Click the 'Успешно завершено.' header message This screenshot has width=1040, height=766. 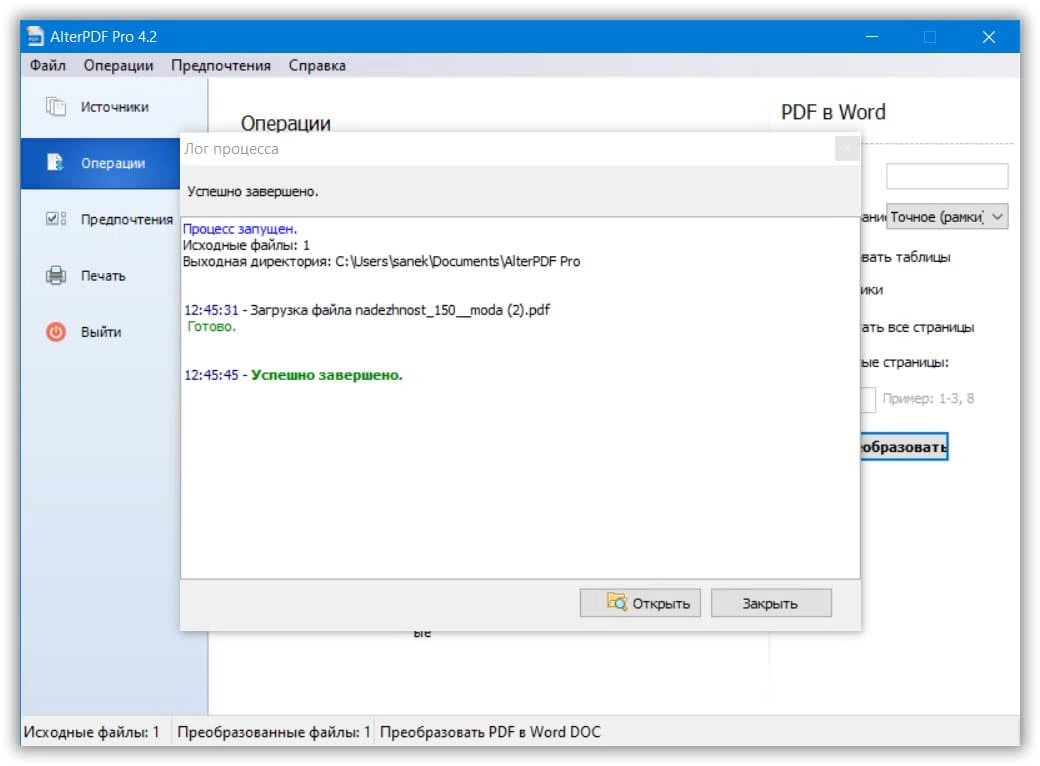[253, 192]
